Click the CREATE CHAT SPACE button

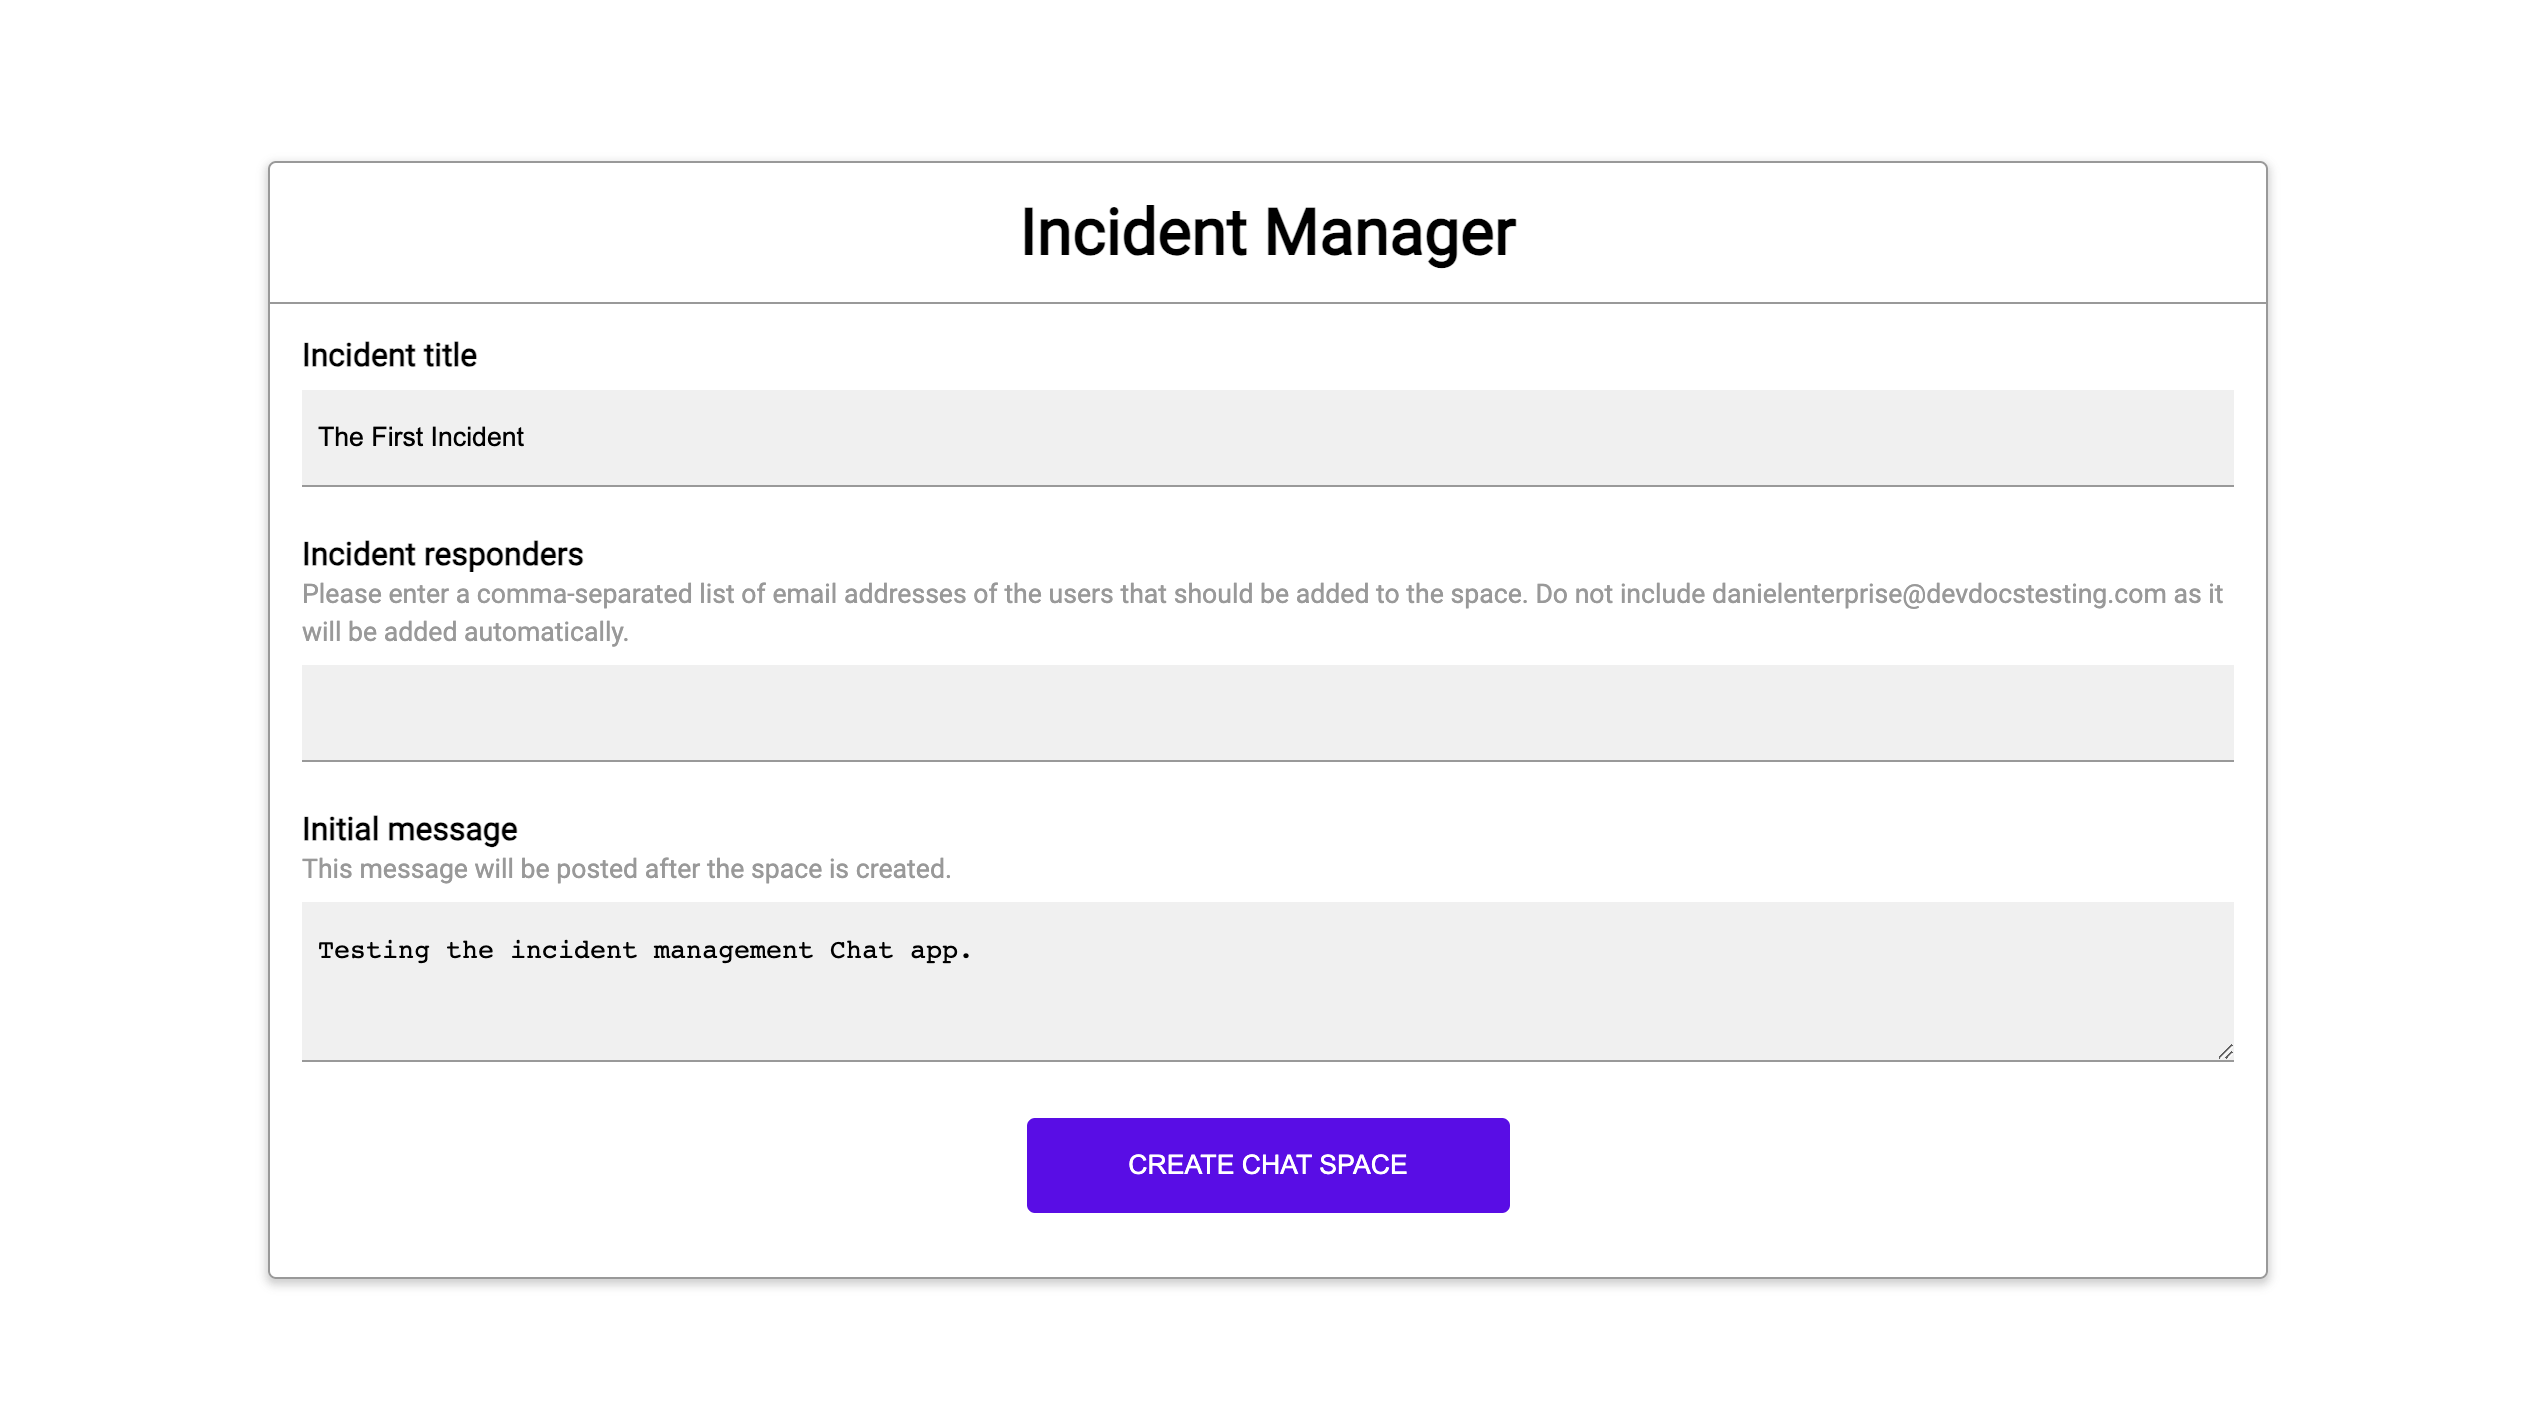click(x=1267, y=1165)
